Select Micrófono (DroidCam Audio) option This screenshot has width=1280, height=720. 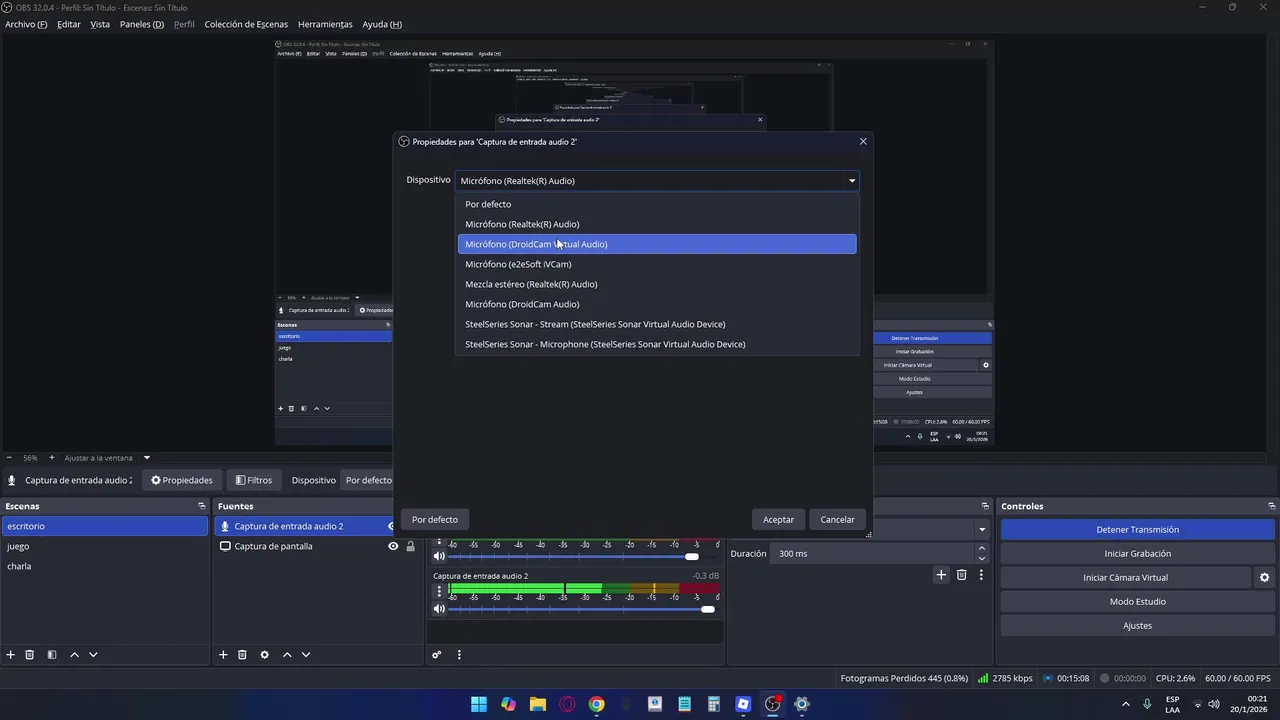click(x=657, y=304)
